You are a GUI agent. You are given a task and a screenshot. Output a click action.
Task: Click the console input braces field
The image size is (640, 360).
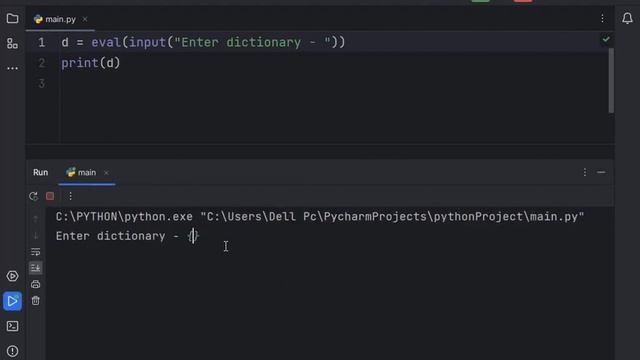193,236
